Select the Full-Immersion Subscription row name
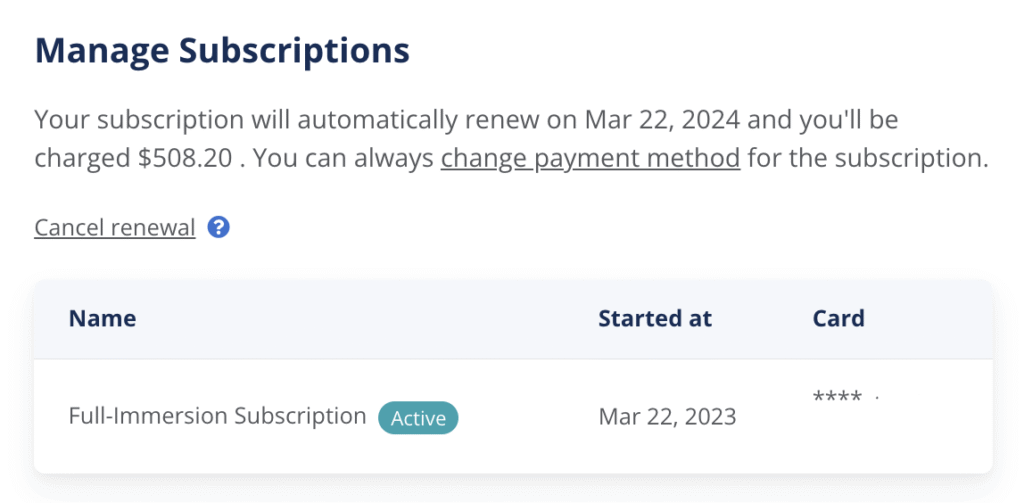Viewport: 1024px width, 503px height. pyautogui.click(x=217, y=416)
